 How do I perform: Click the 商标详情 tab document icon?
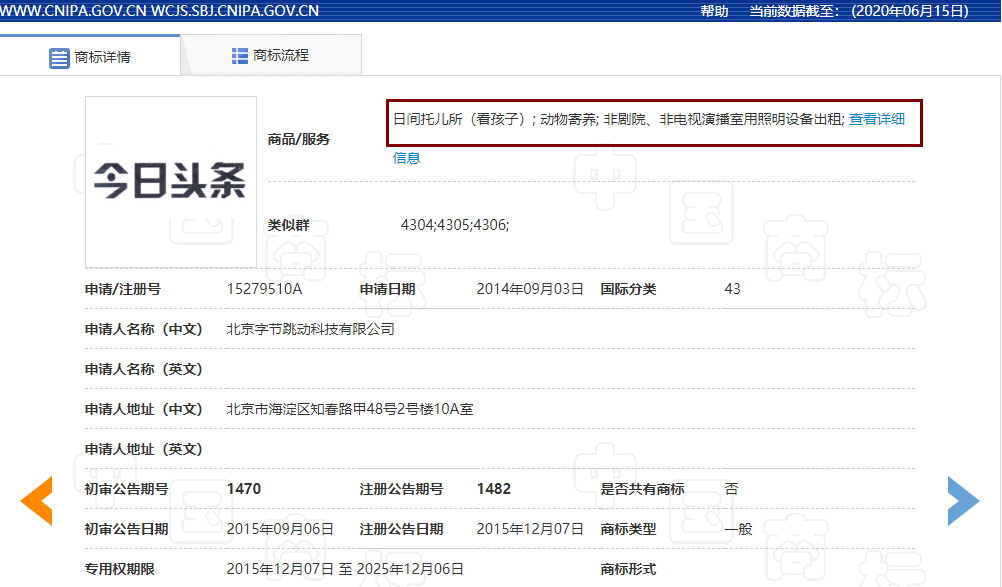point(59,58)
